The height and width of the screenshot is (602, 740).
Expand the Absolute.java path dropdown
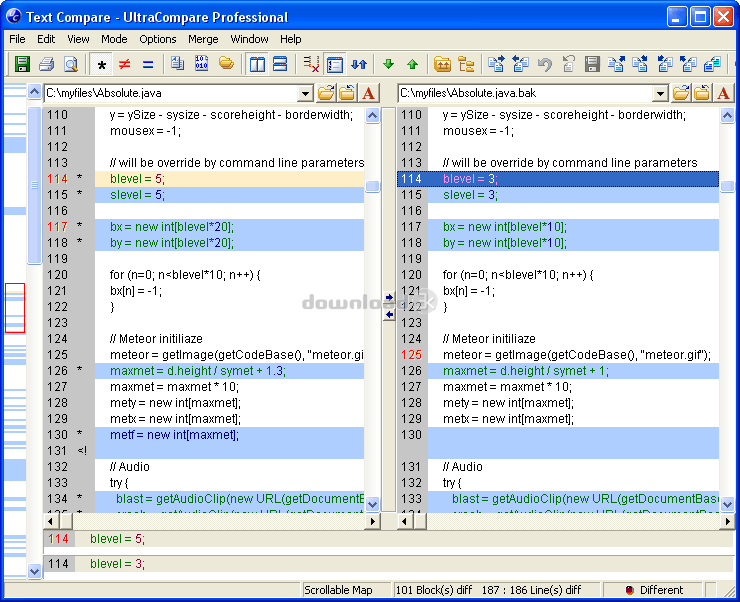305,93
